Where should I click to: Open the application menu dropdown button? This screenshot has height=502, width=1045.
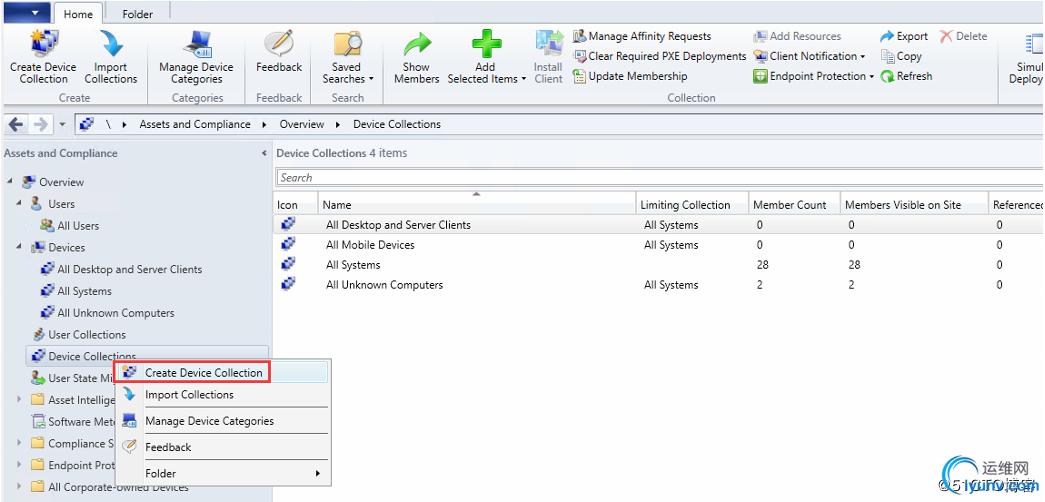(x=26, y=12)
